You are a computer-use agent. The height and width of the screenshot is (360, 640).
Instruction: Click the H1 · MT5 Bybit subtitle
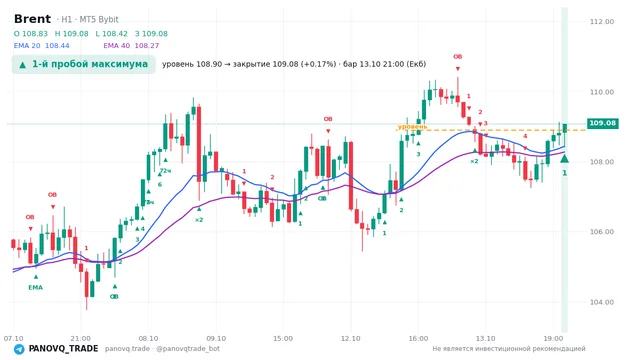click(x=87, y=19)
